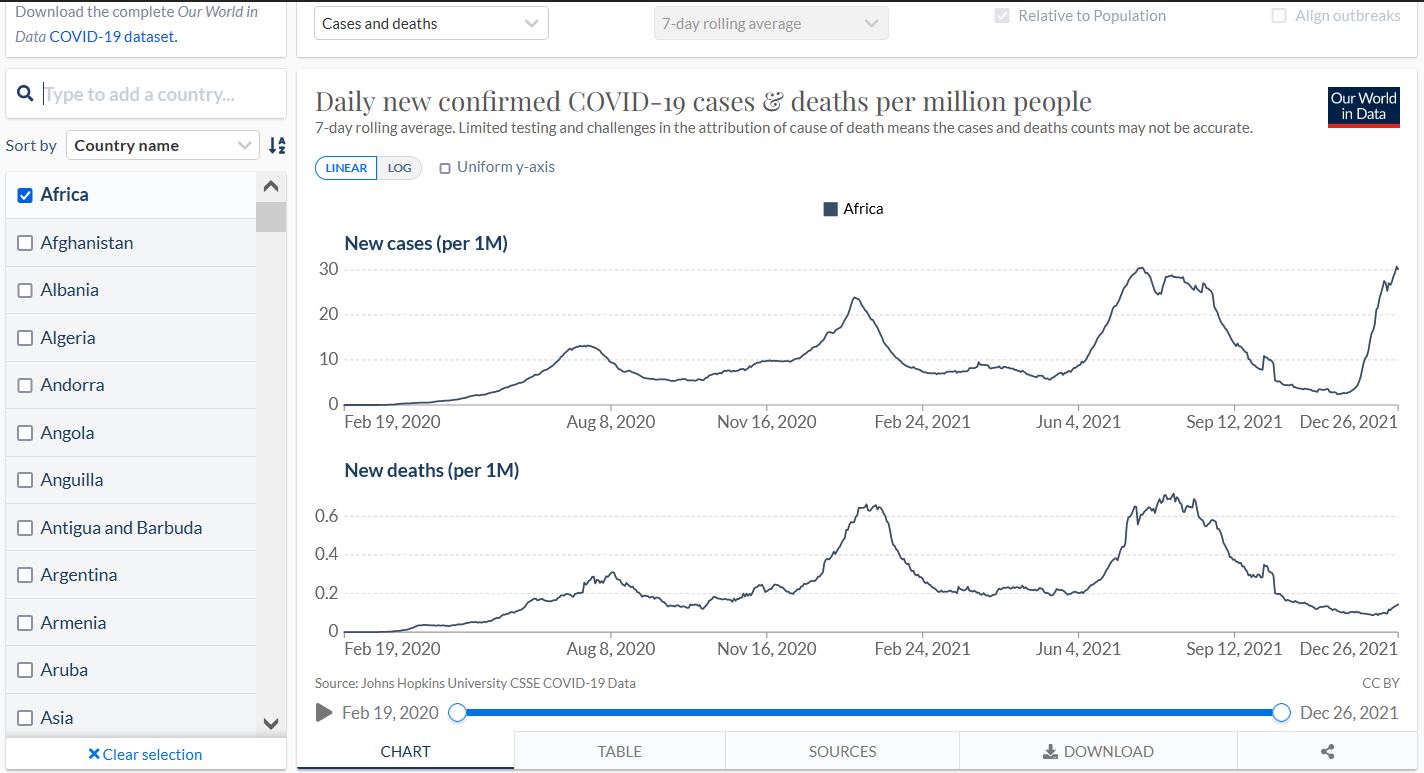Viewport: 1424px width, 773px height.
Task: Click country list scroll up arrow
Action: tap(270, 186)
